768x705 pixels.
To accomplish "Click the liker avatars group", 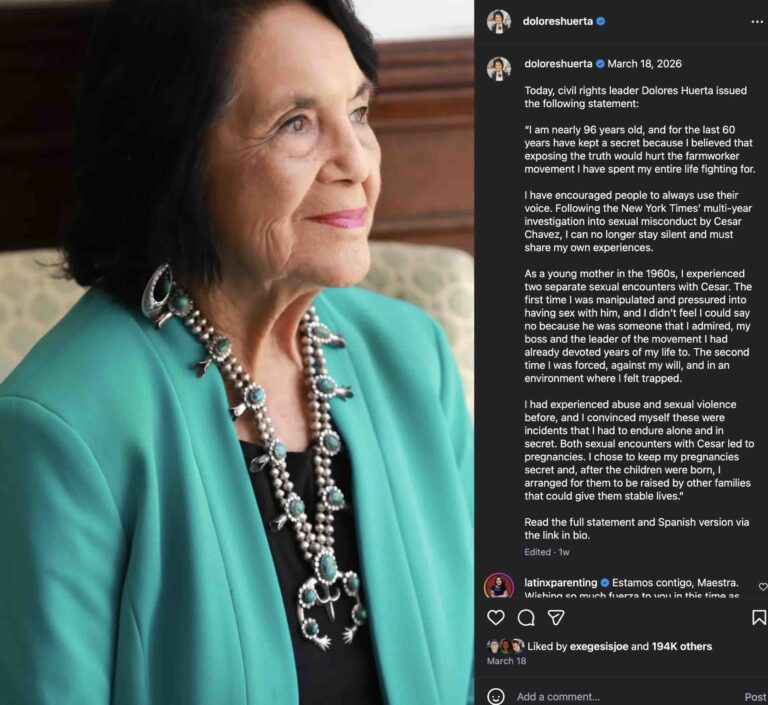I will [x=505, y=646].
